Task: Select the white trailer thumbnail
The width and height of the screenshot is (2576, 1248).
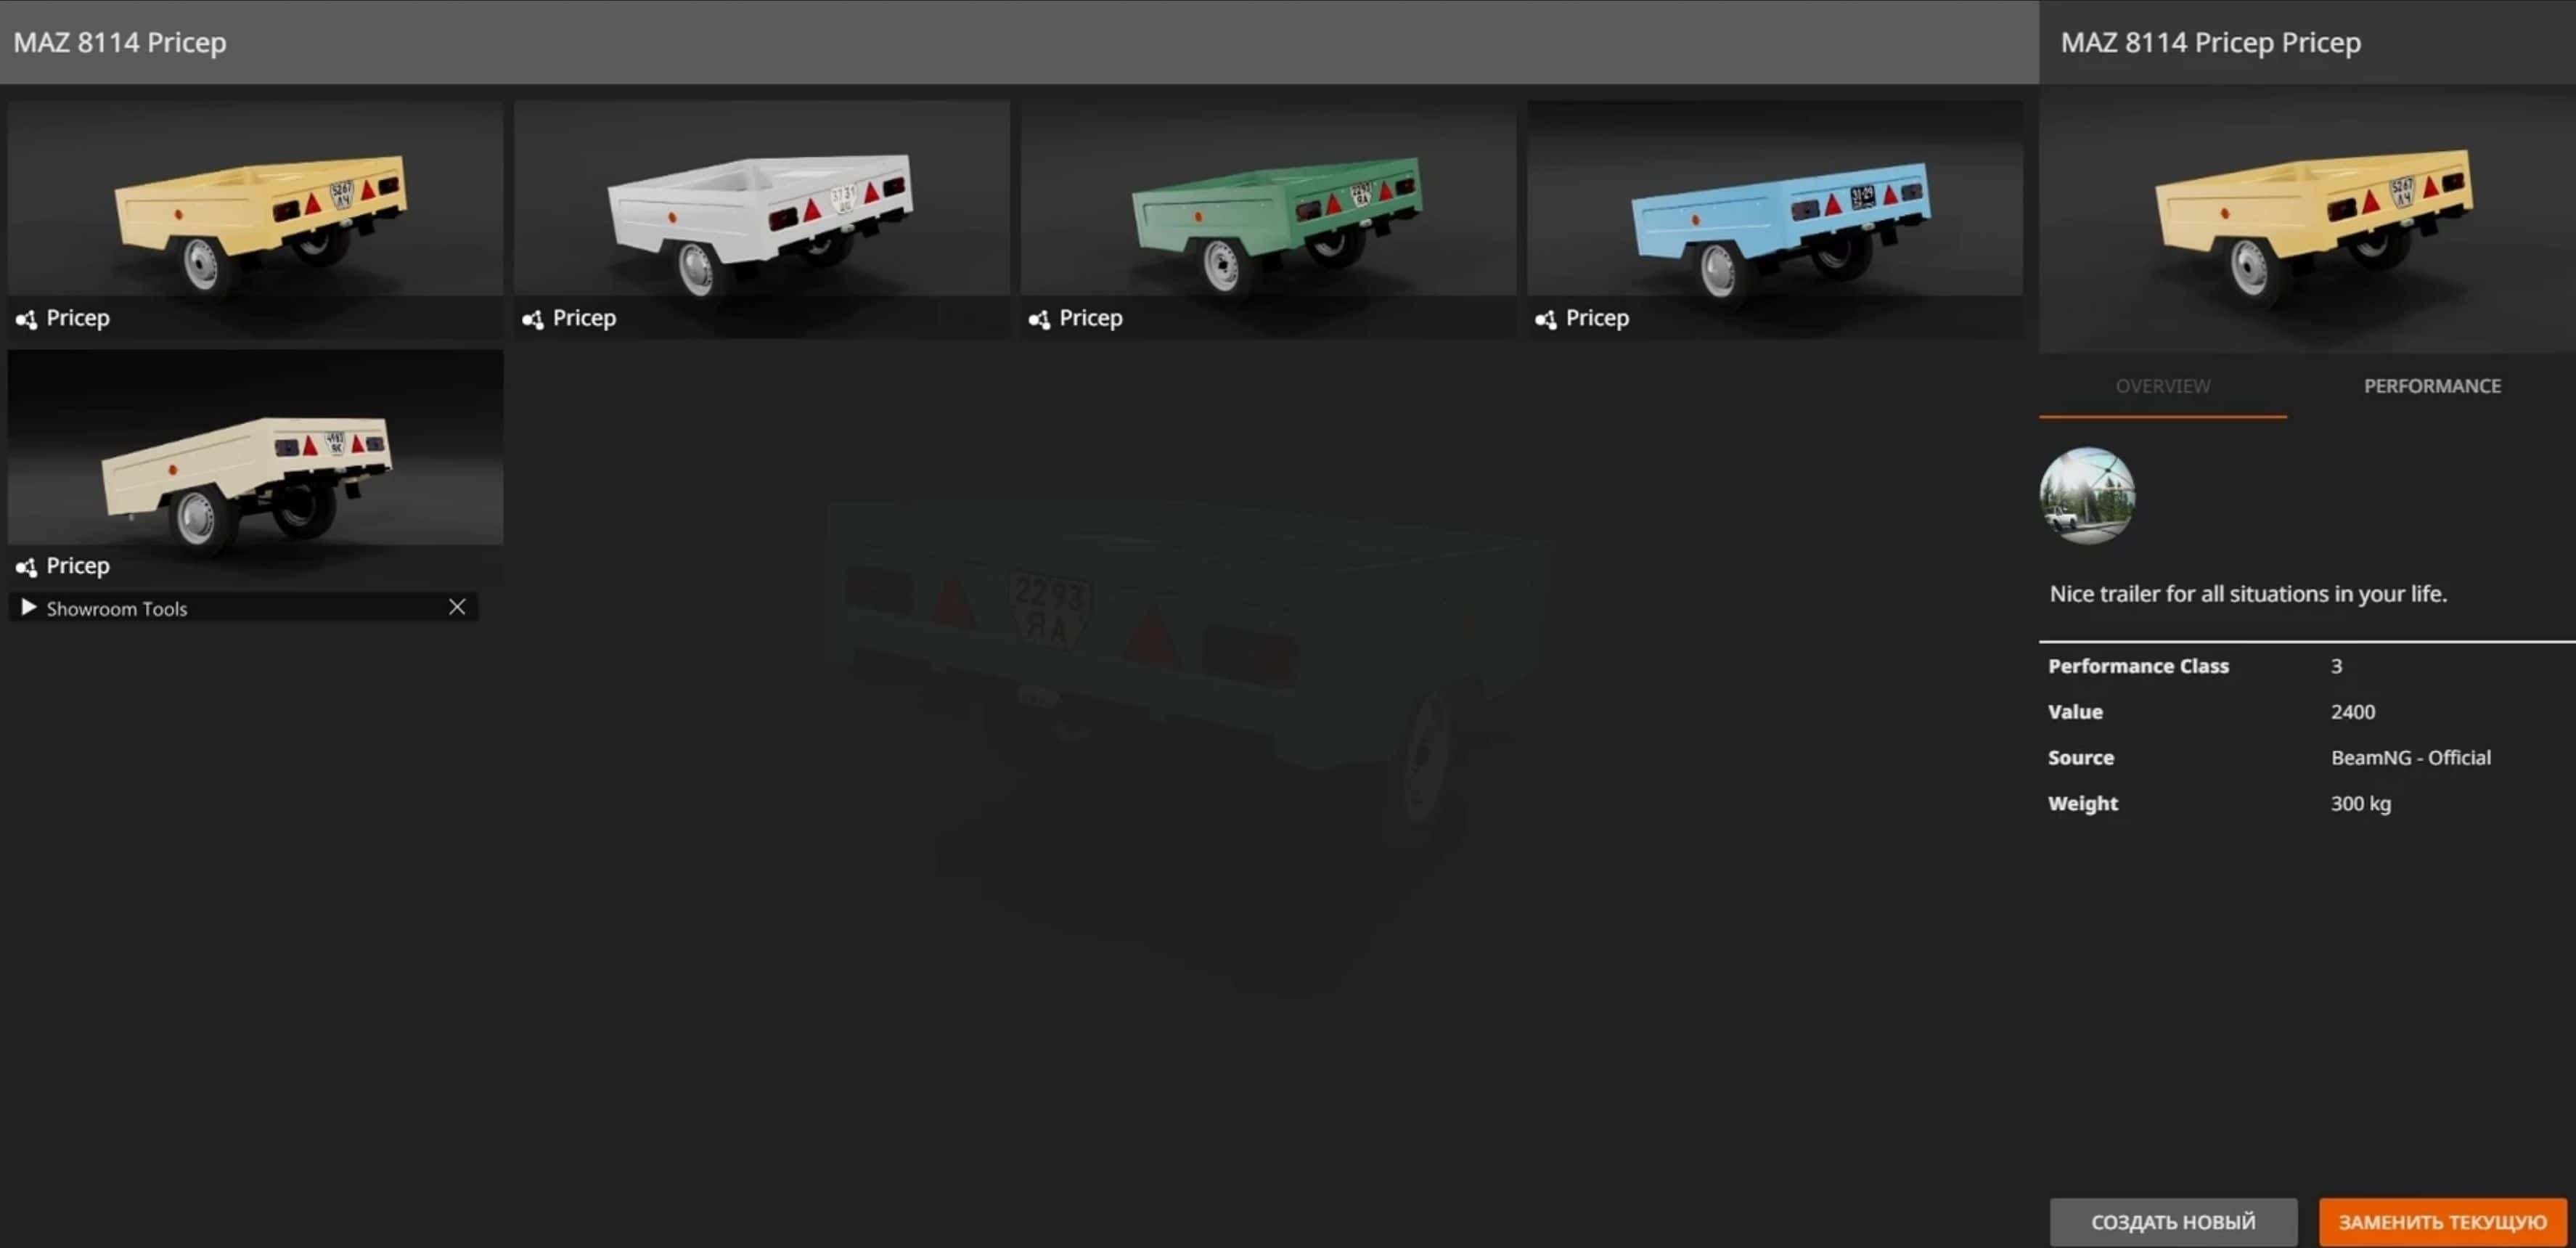Action: [761, 200]
